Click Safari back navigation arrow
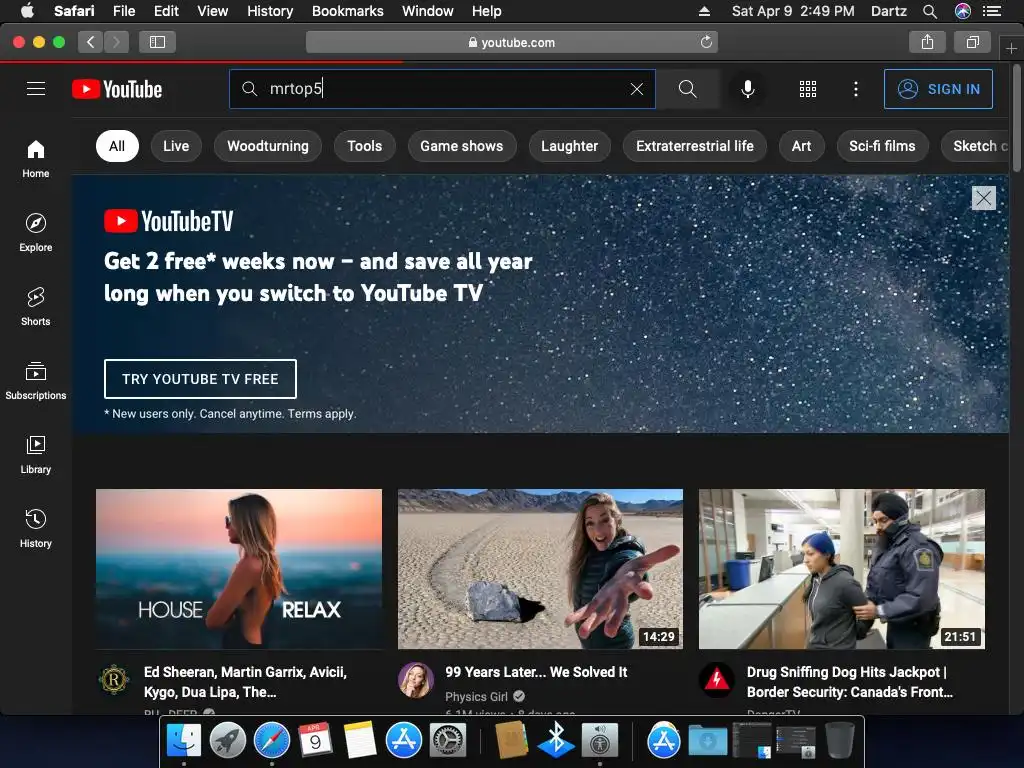The height and width of the screenshot is (768, 1024). 91,42
